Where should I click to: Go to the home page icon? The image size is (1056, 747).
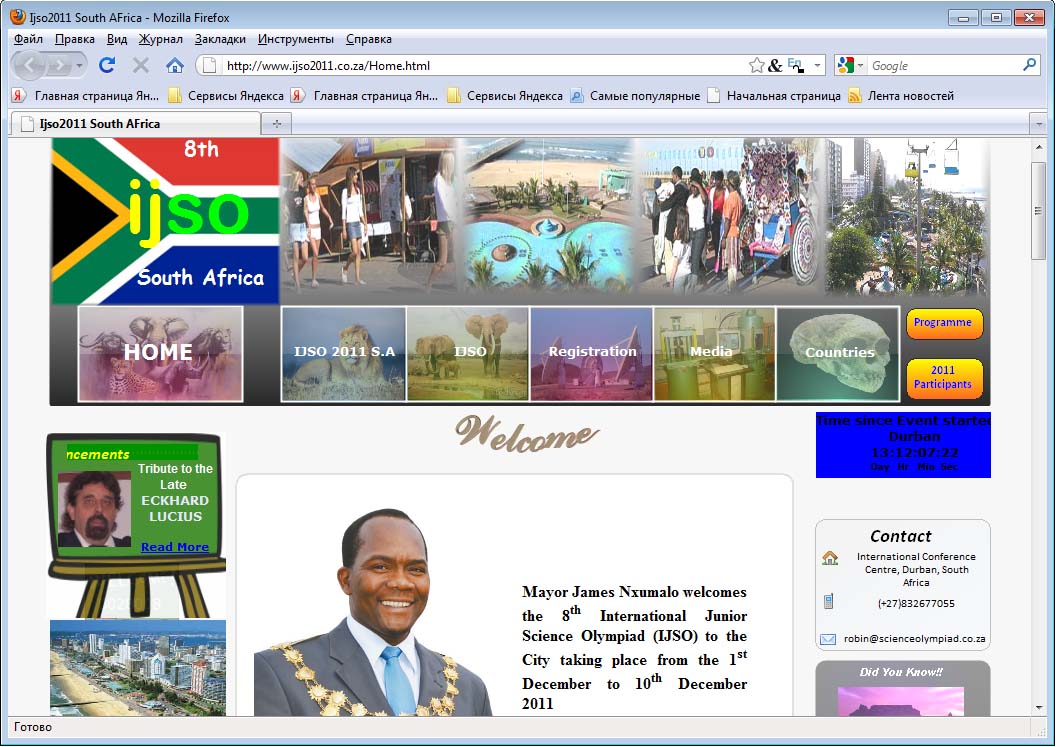(174, 65)
